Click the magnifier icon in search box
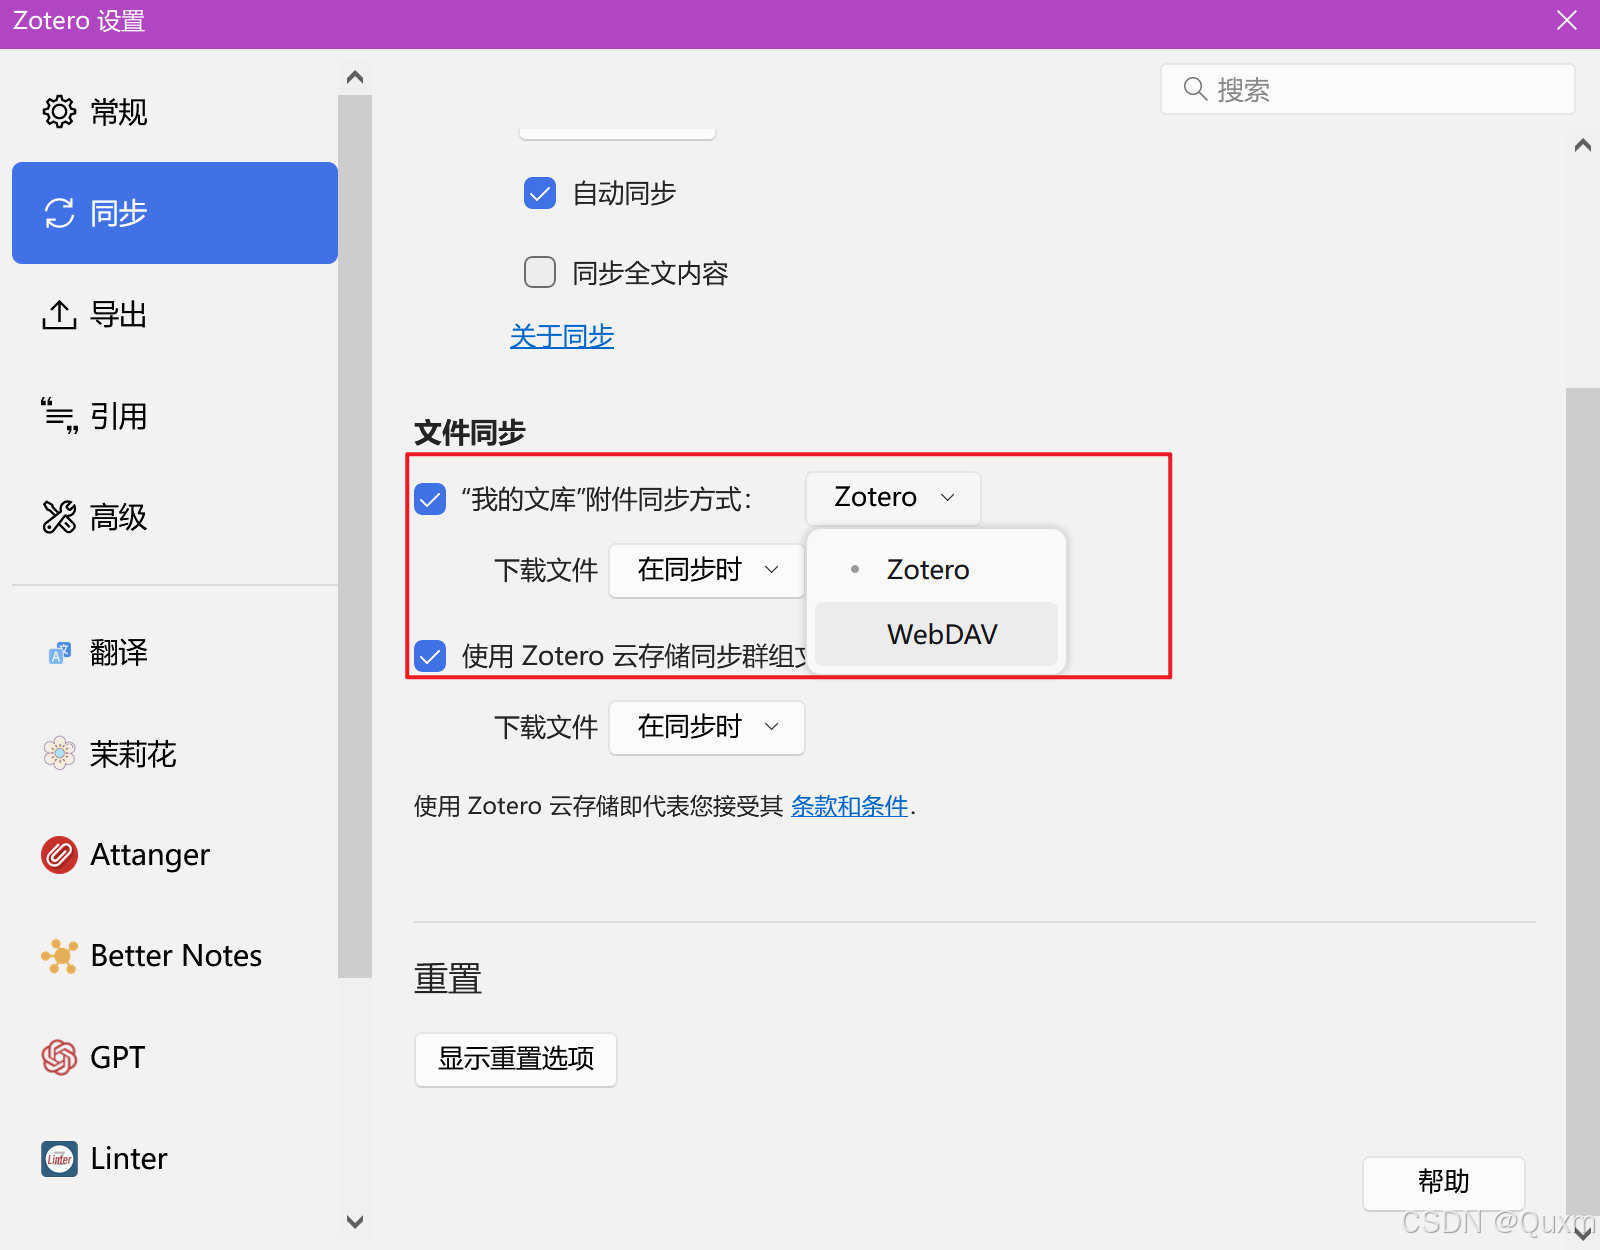This screenshot has width=1600, height=1250. (1195, 89)
